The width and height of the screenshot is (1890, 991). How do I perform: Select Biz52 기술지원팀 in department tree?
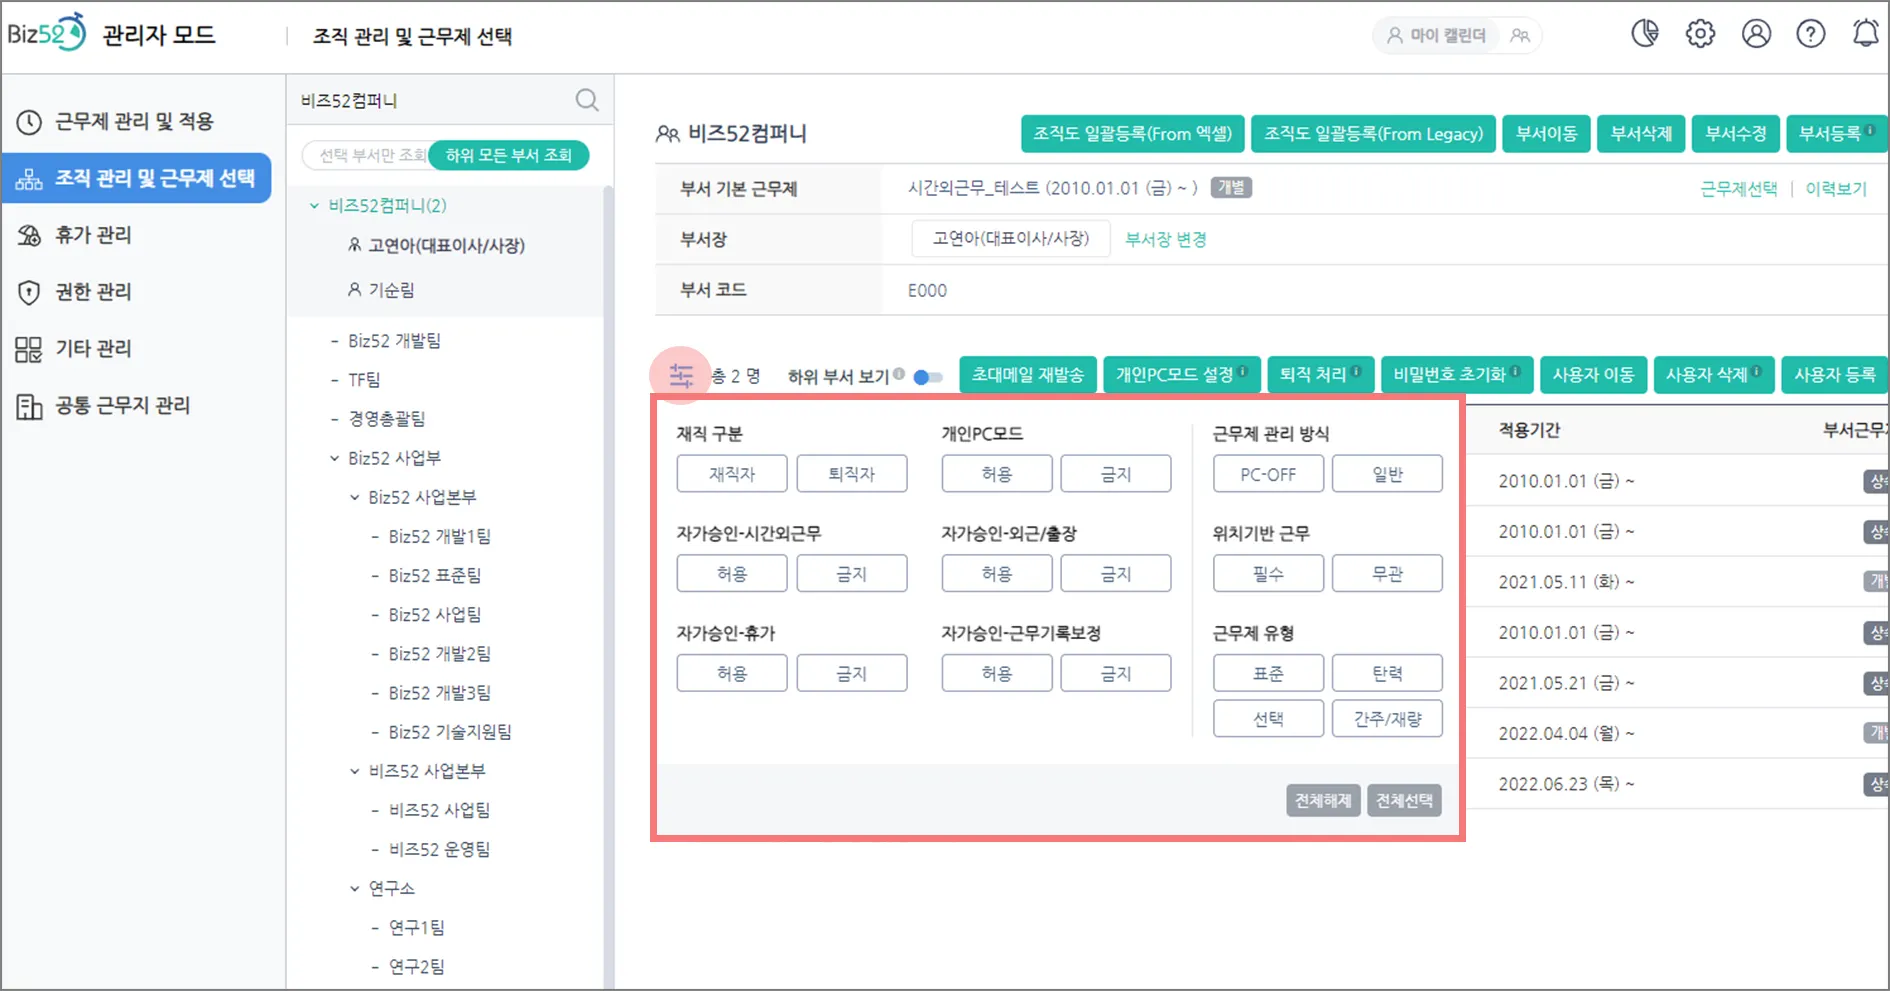(450, 732)
